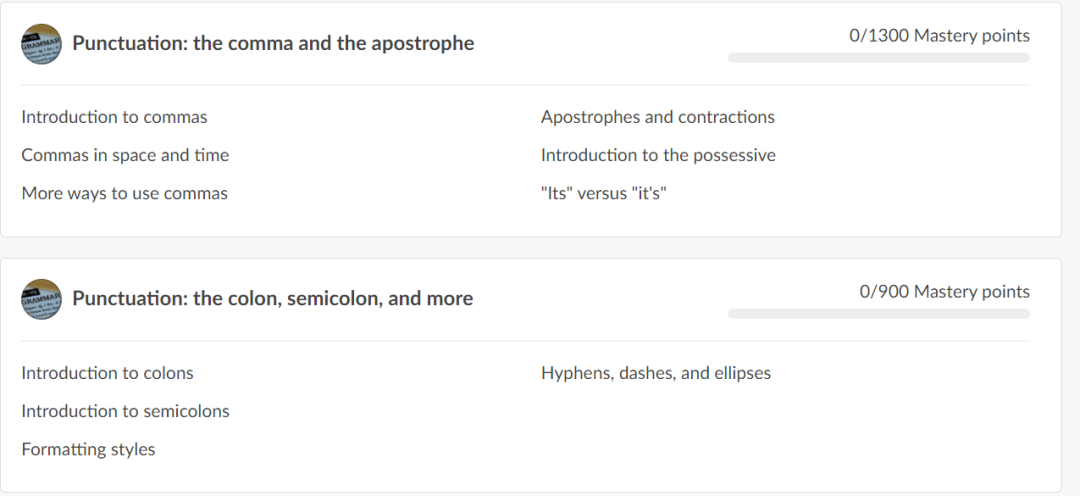Select More ways to use commas
Screen dimensions: 1080x496
point(124,193)
